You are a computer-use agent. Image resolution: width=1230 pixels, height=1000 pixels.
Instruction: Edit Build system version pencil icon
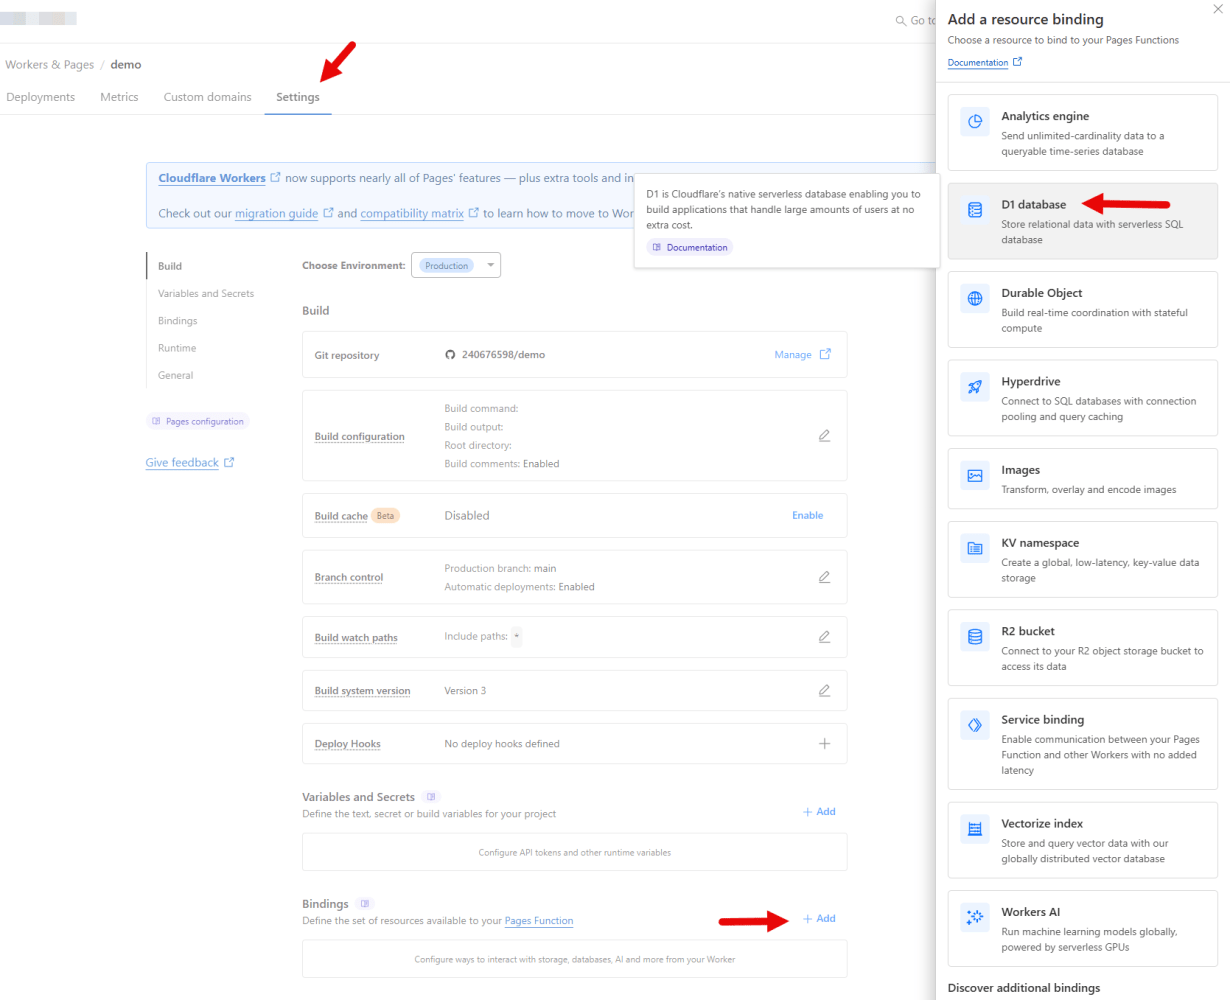(824, 690)
